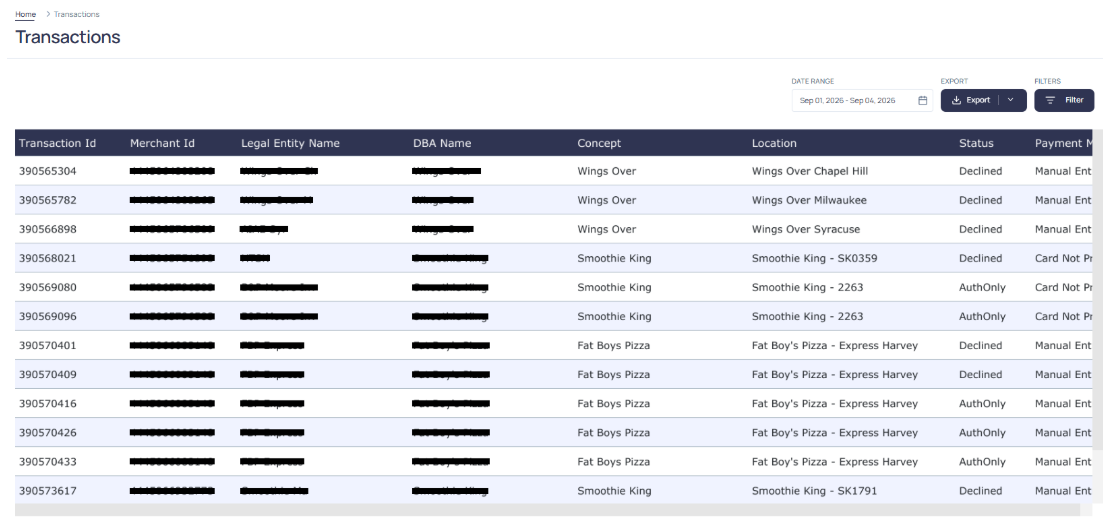This screenshot has height=525, width=1103.
Task: Click location Smoothie King - SK1791
Action: 815,491
